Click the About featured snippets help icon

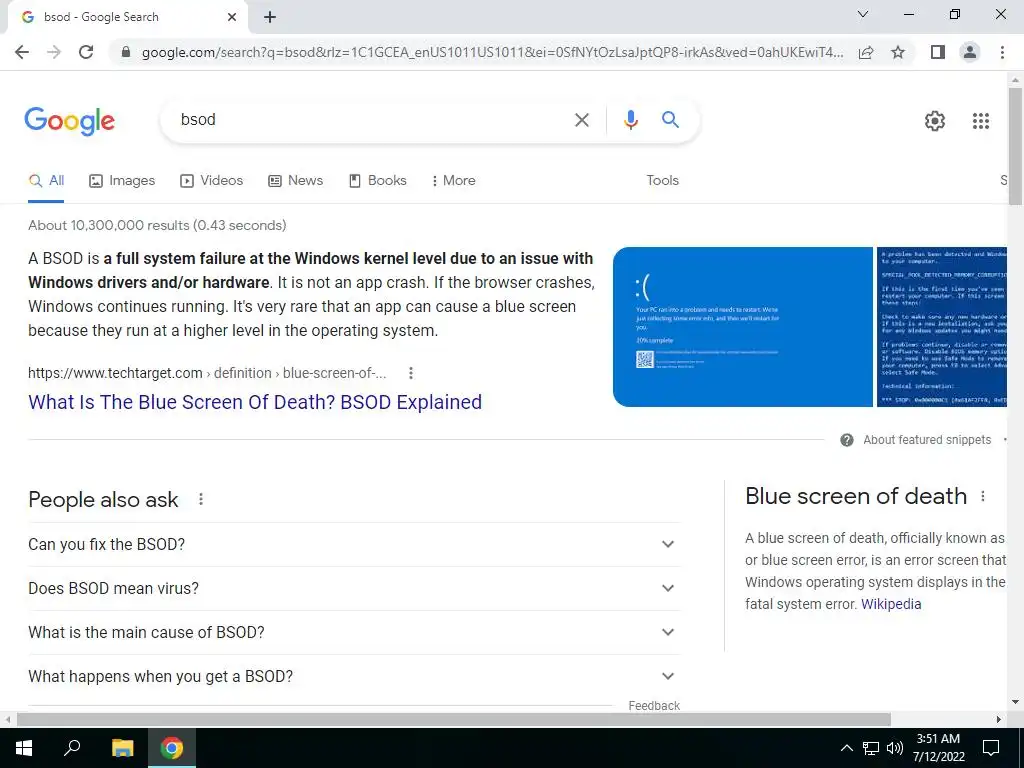(846, 440)
